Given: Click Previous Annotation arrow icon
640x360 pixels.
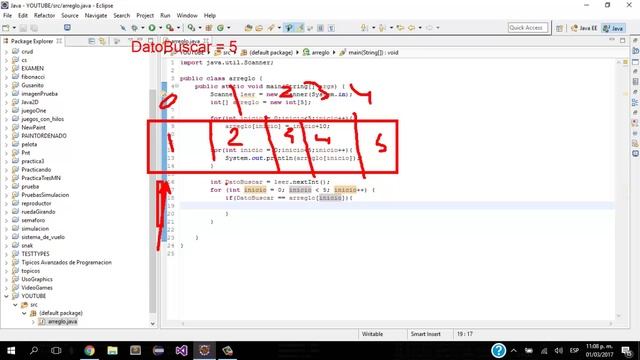Looking at the screenshot, I should pyautogui.click(x=382, y=28).
